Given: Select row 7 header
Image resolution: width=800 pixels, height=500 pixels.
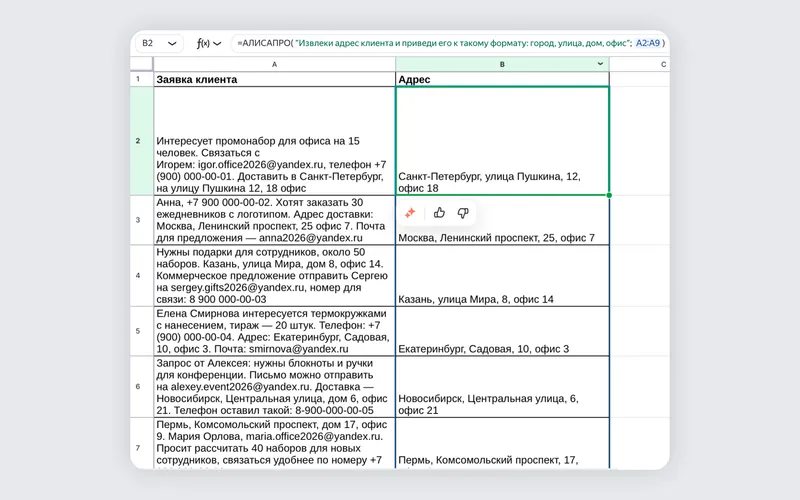Looking at the screenshot, I should click(x=142, y=444).
